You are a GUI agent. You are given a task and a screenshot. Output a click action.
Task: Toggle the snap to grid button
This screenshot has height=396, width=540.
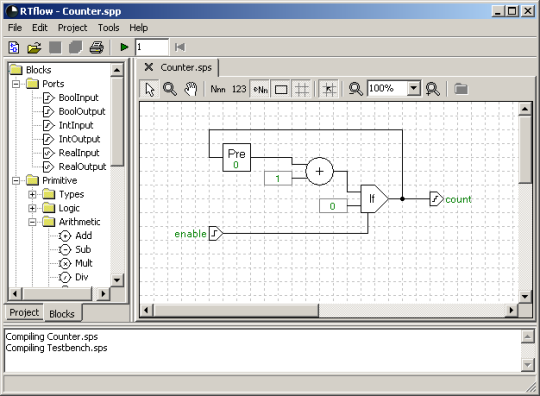coord(329,89)
